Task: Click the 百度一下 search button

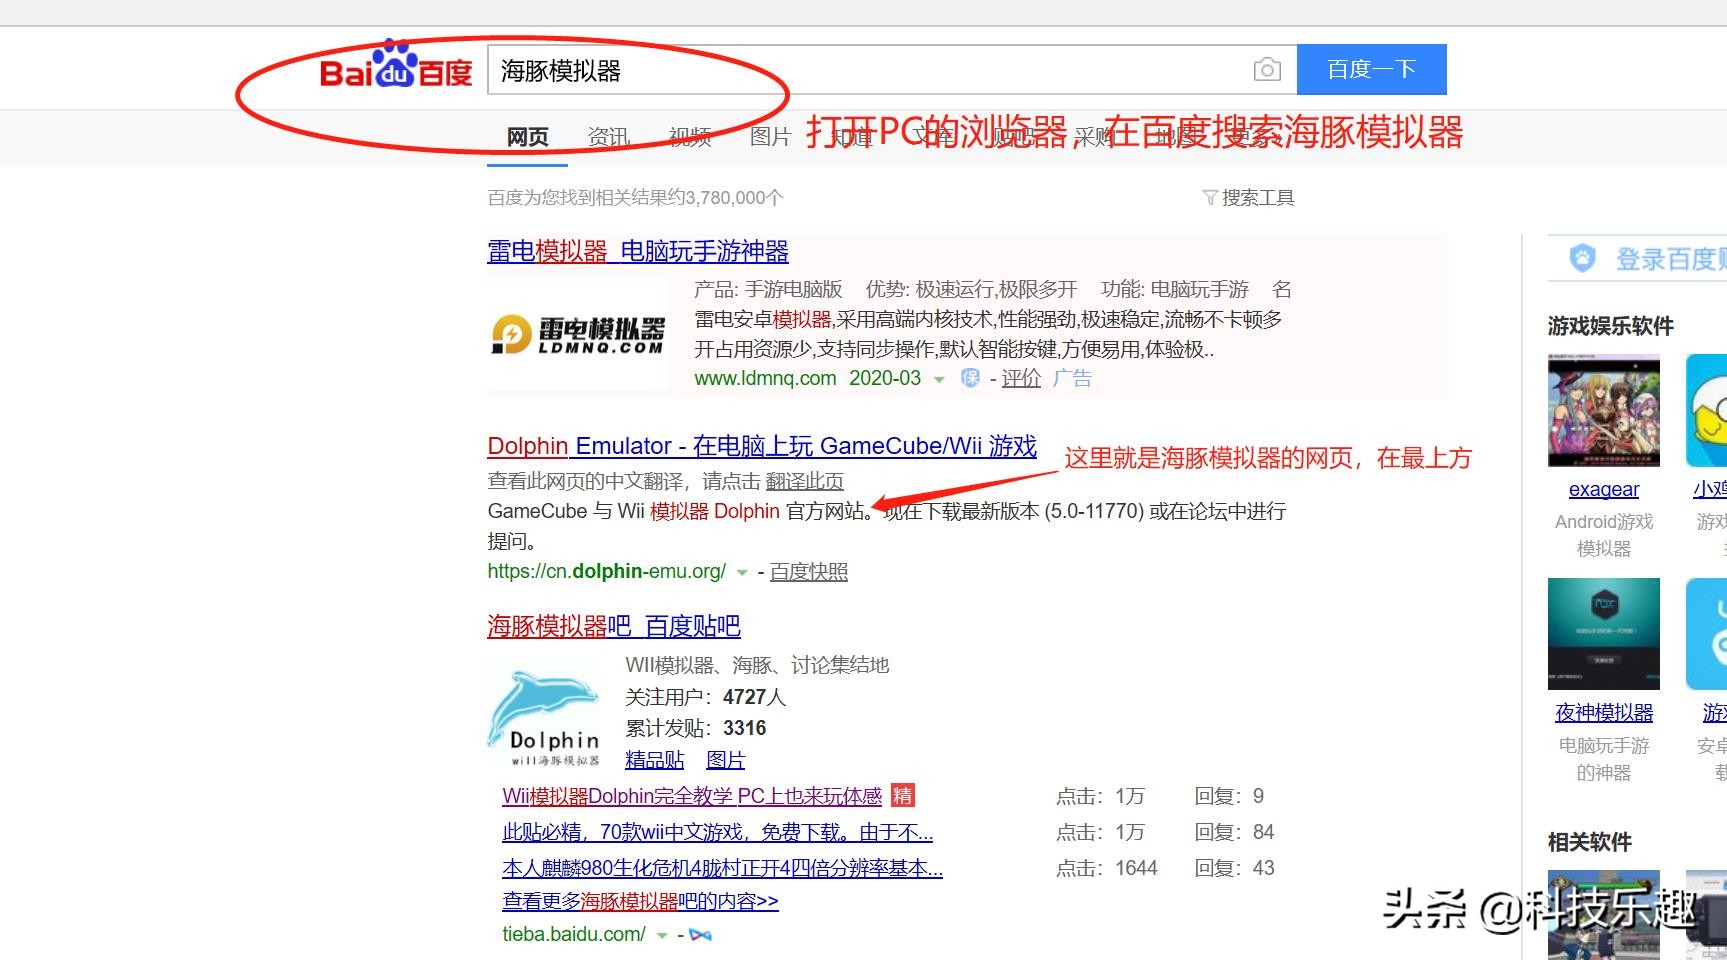Action: 1371,69
